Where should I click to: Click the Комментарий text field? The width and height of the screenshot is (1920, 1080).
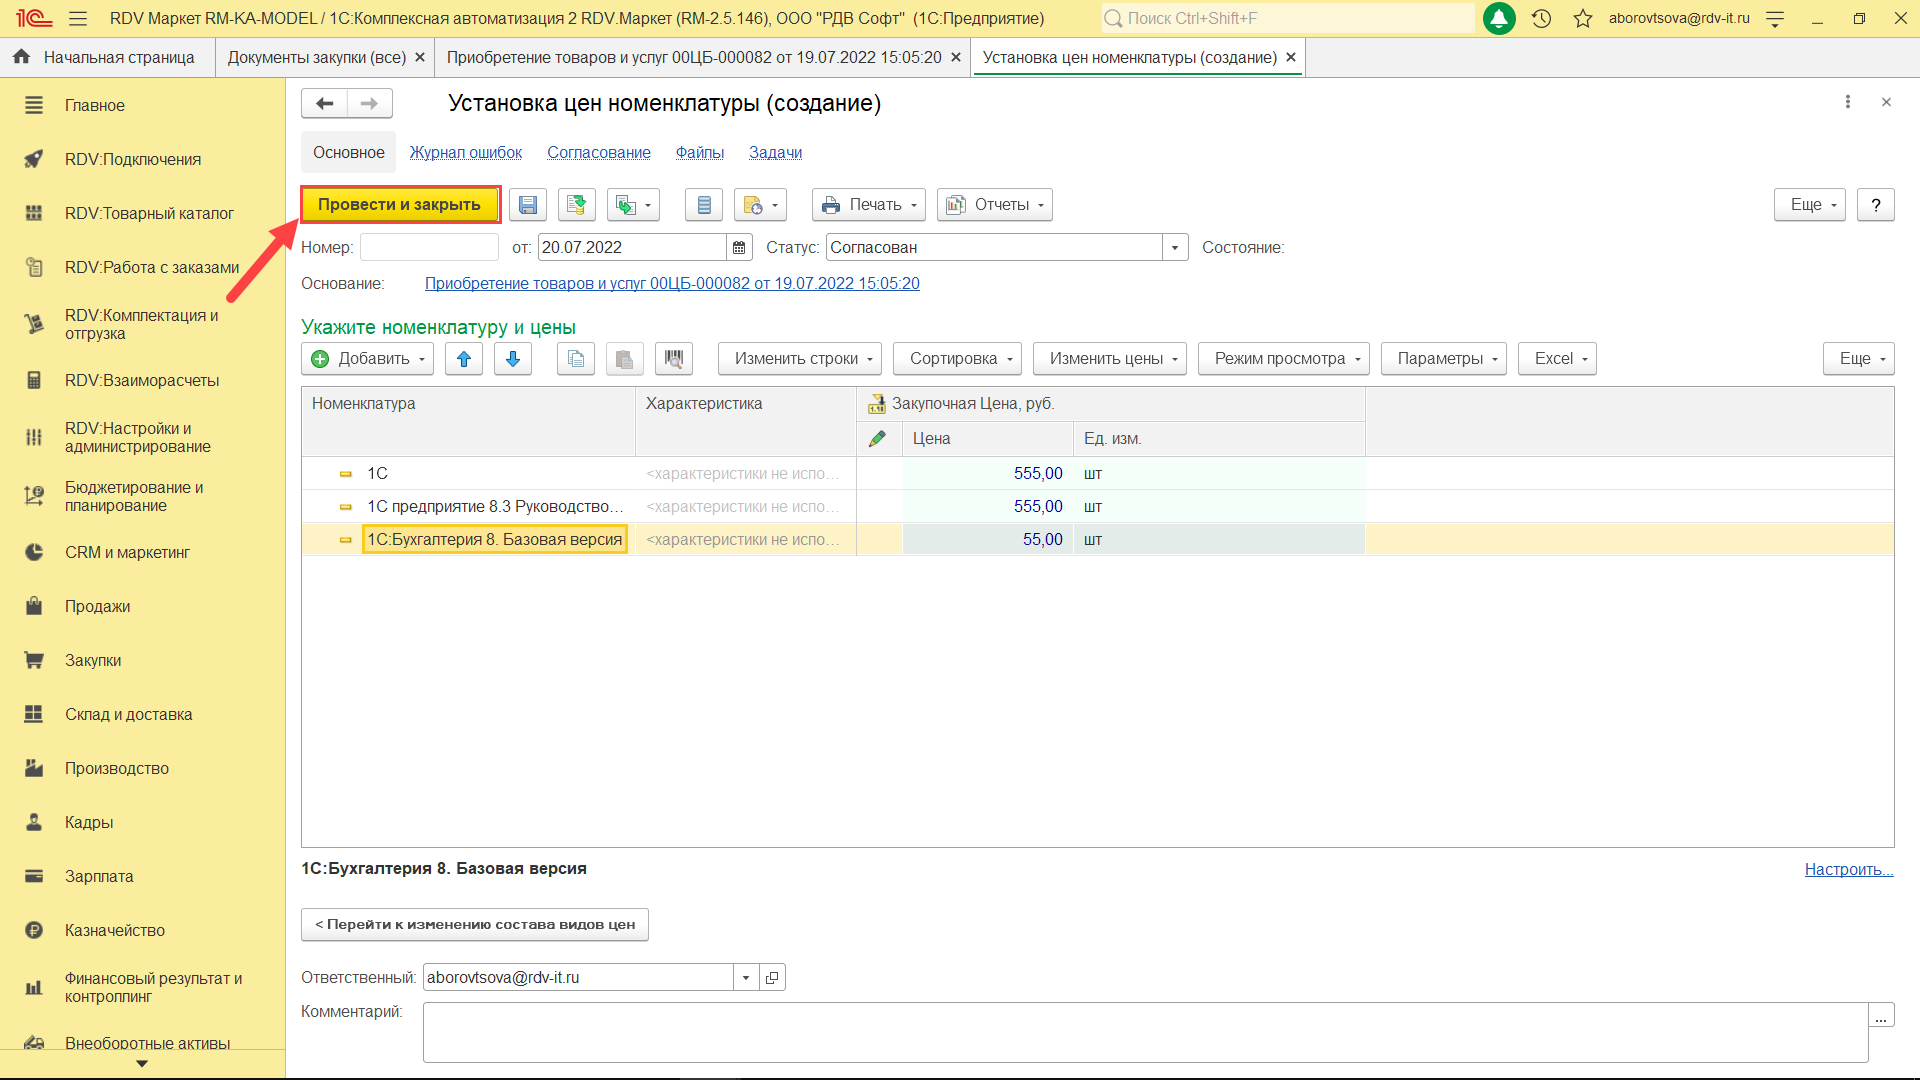click(x=1144, y=1032)
